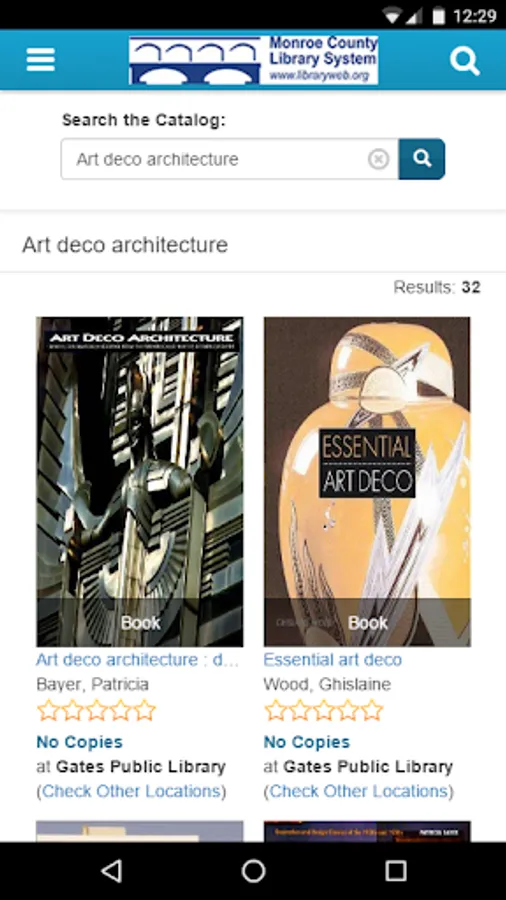Open Essential Art Deco book cover
Image resolution: width=506 pixels, height=900 pixels.
367,482
